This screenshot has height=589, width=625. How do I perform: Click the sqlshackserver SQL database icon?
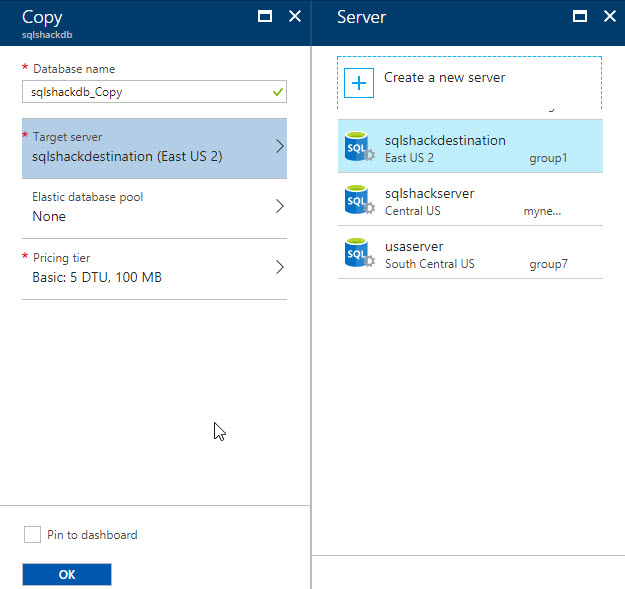point(358,200)
